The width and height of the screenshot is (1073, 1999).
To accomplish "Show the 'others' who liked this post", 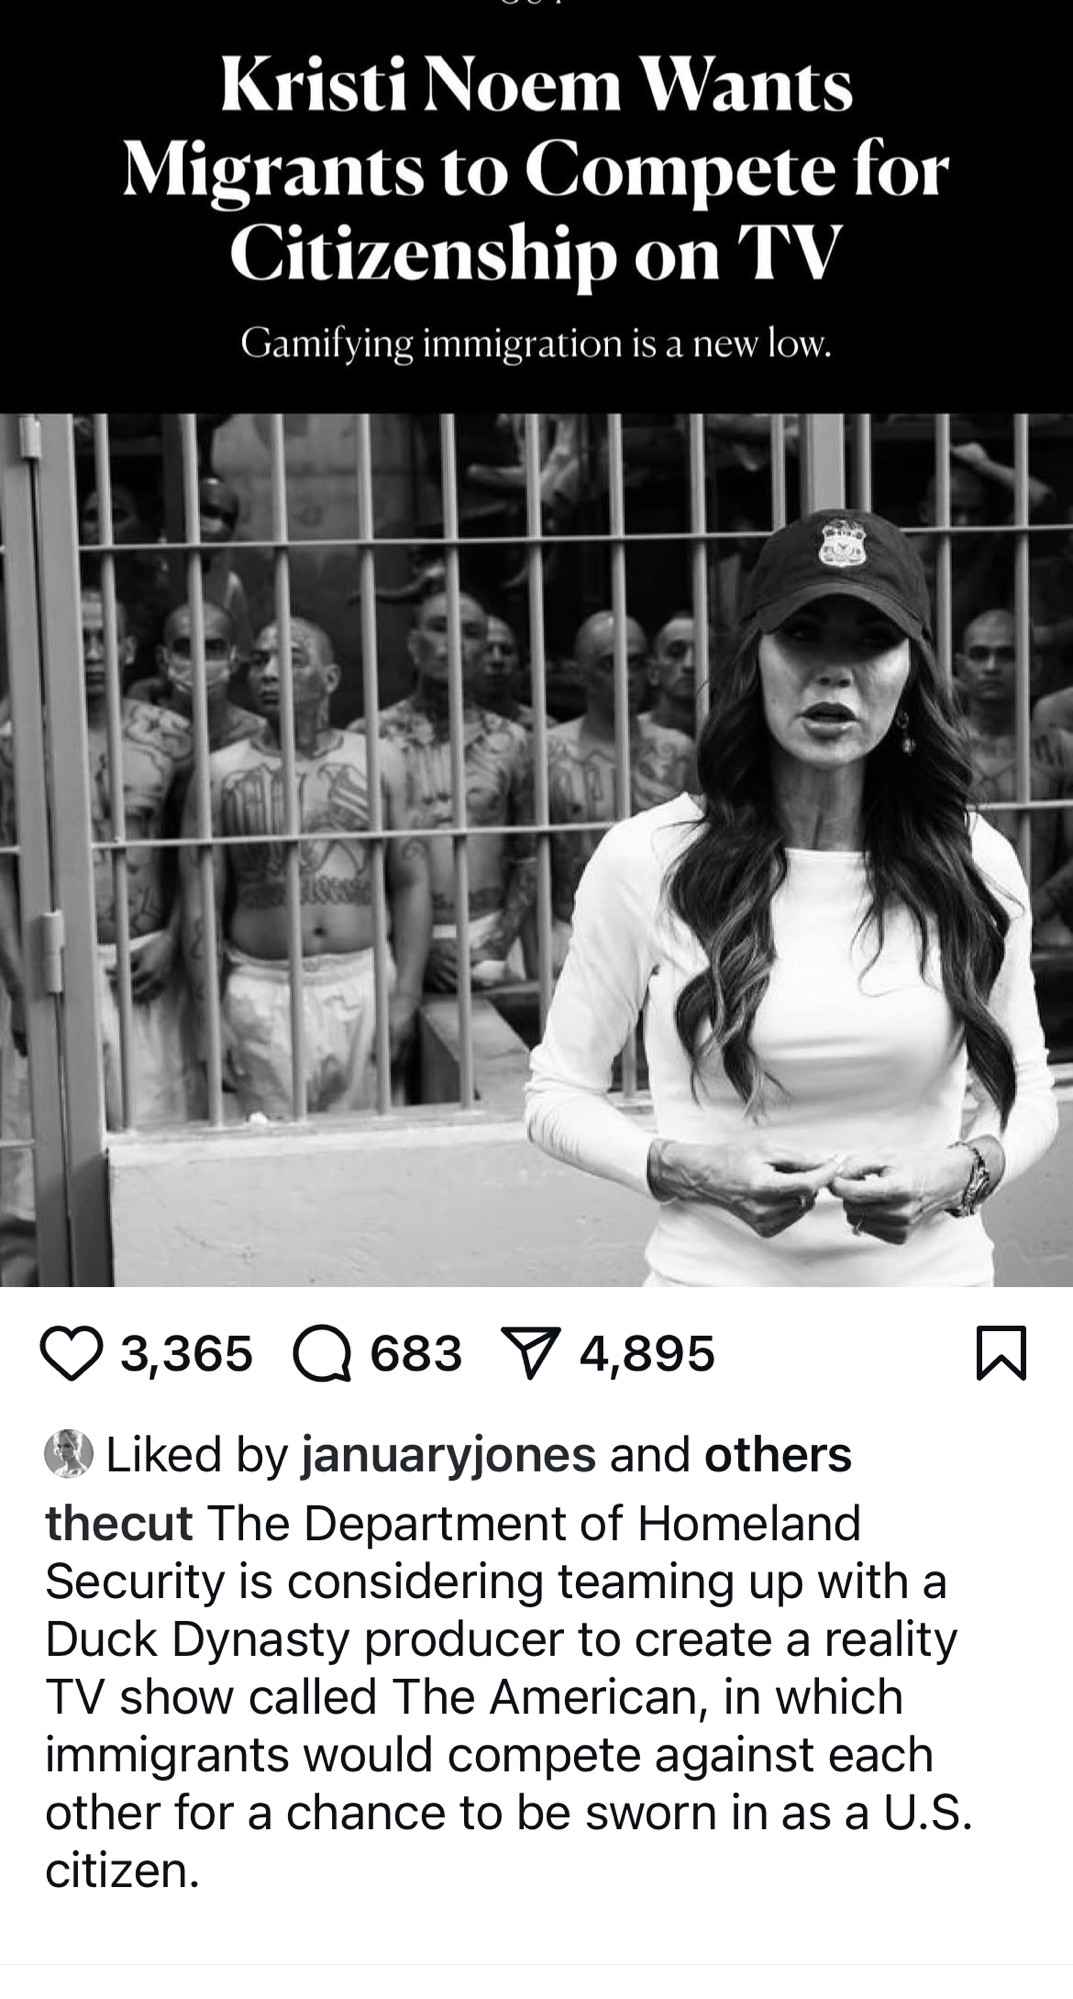I will pos(778,1454).
